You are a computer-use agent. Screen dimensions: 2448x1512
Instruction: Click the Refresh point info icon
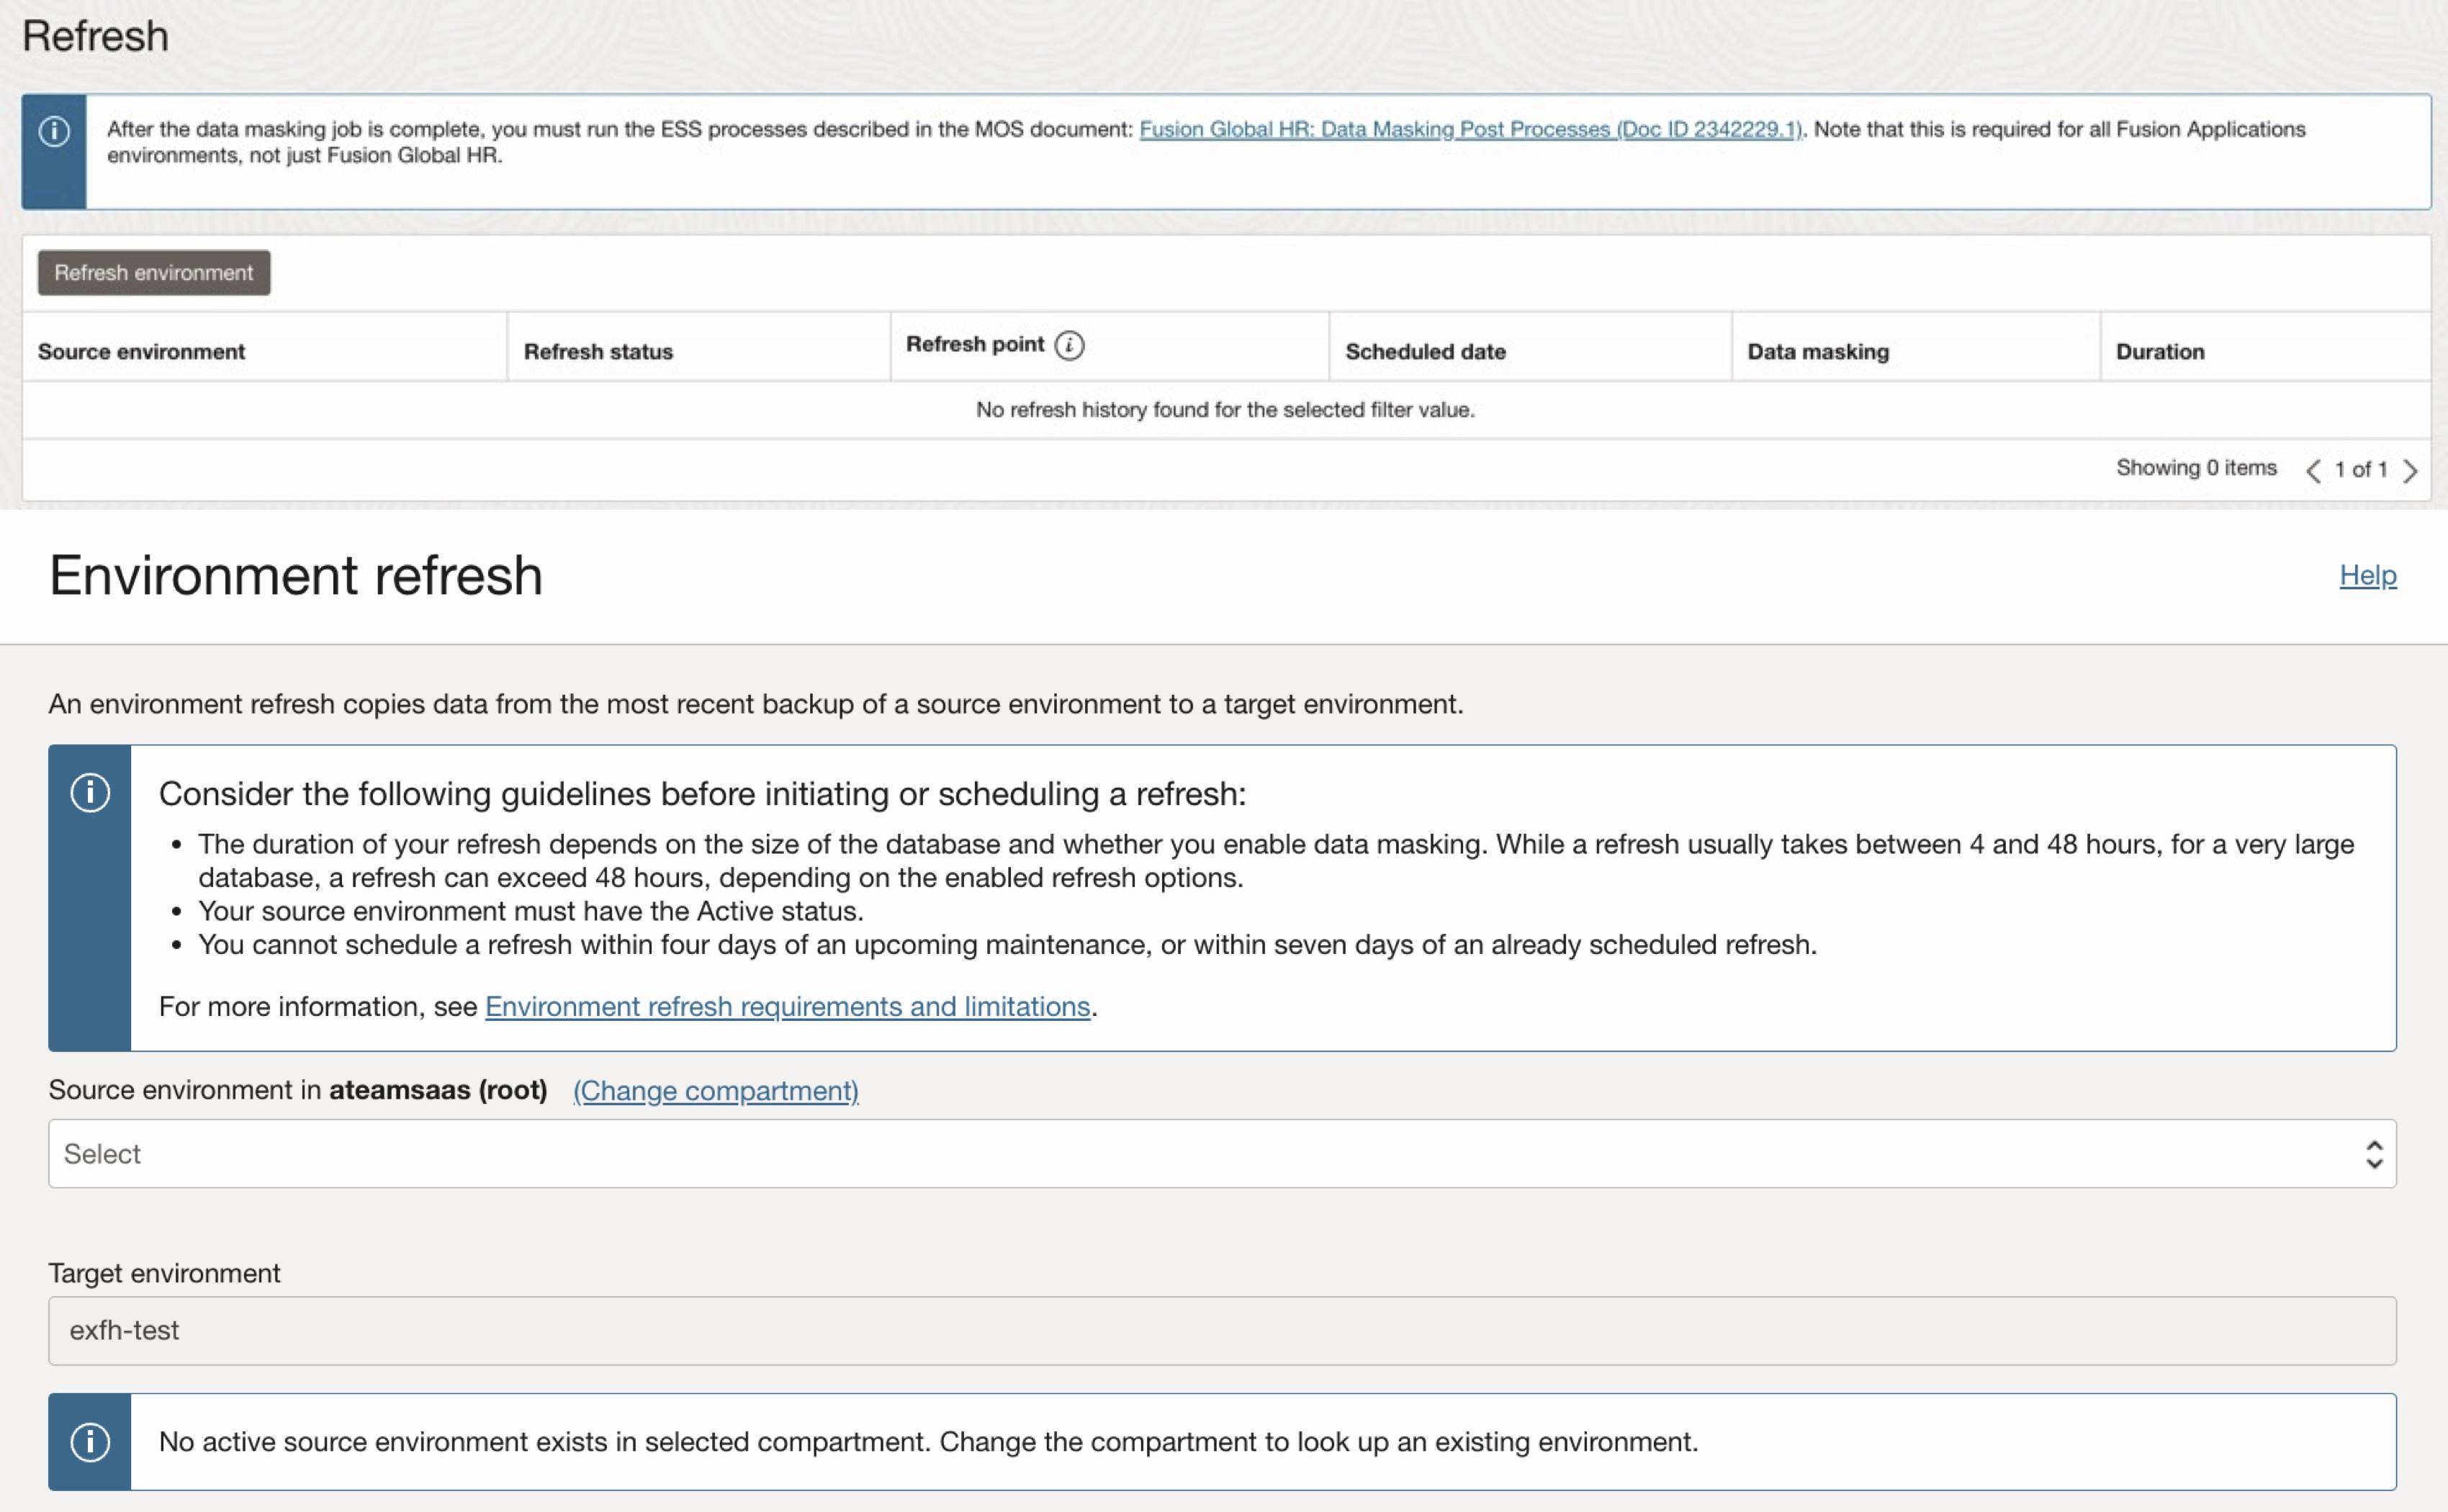[x=1069, y=345]
